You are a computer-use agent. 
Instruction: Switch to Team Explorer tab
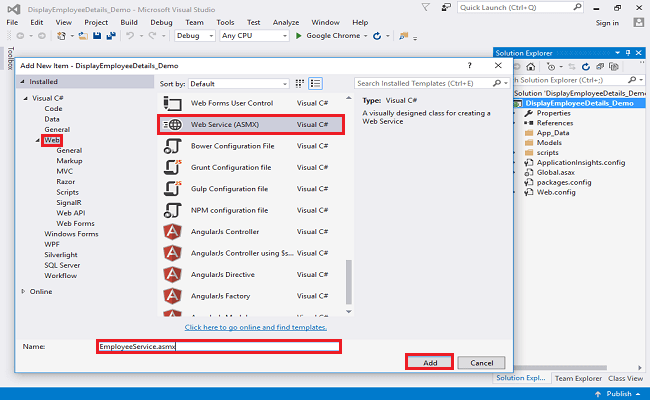tap(578, 378)
